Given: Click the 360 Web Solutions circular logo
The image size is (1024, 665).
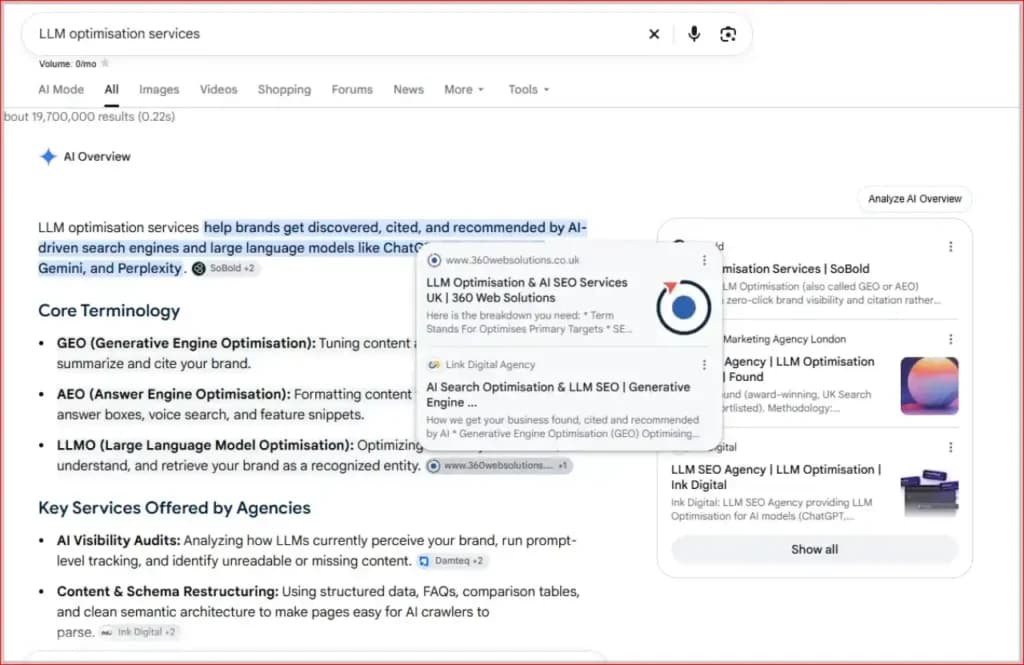Looking at the screenshot, I should pos(683,307).
